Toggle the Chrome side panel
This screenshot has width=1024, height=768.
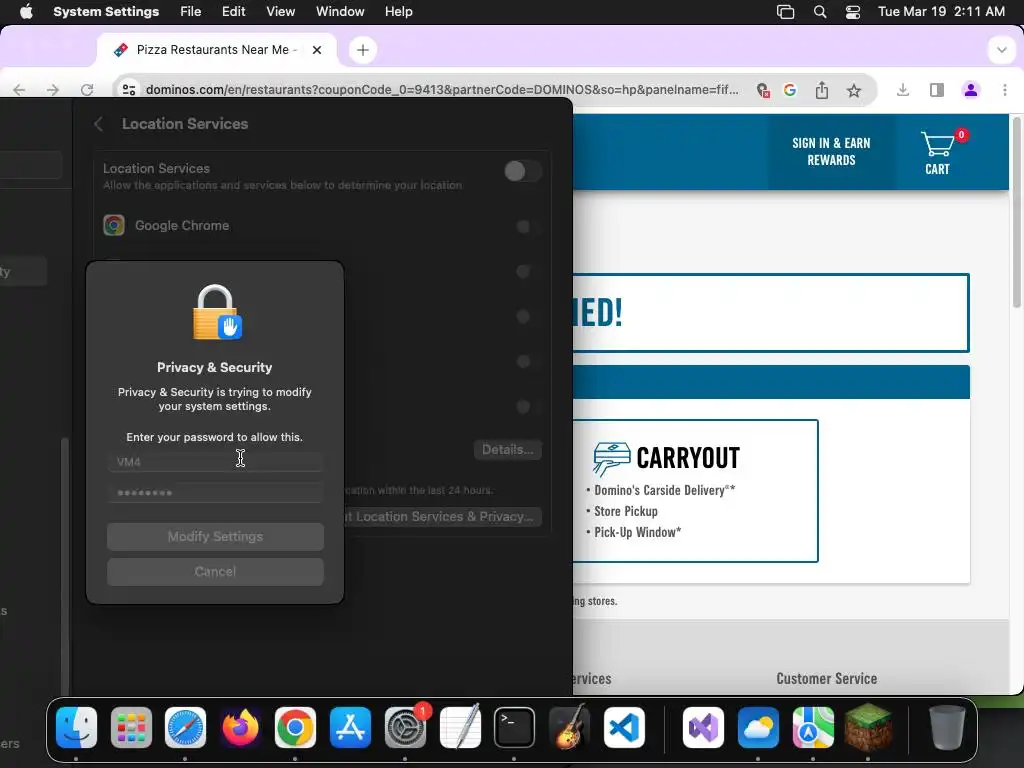point(936,90)
